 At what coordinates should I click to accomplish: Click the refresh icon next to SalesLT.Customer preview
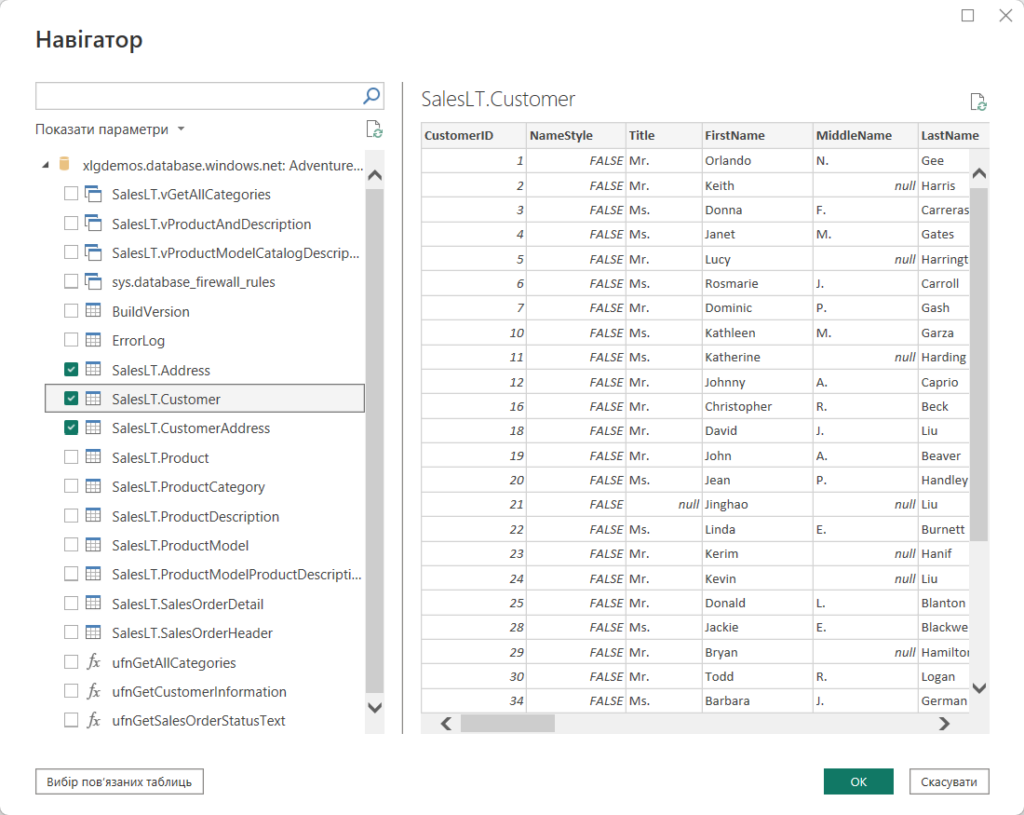978,101
